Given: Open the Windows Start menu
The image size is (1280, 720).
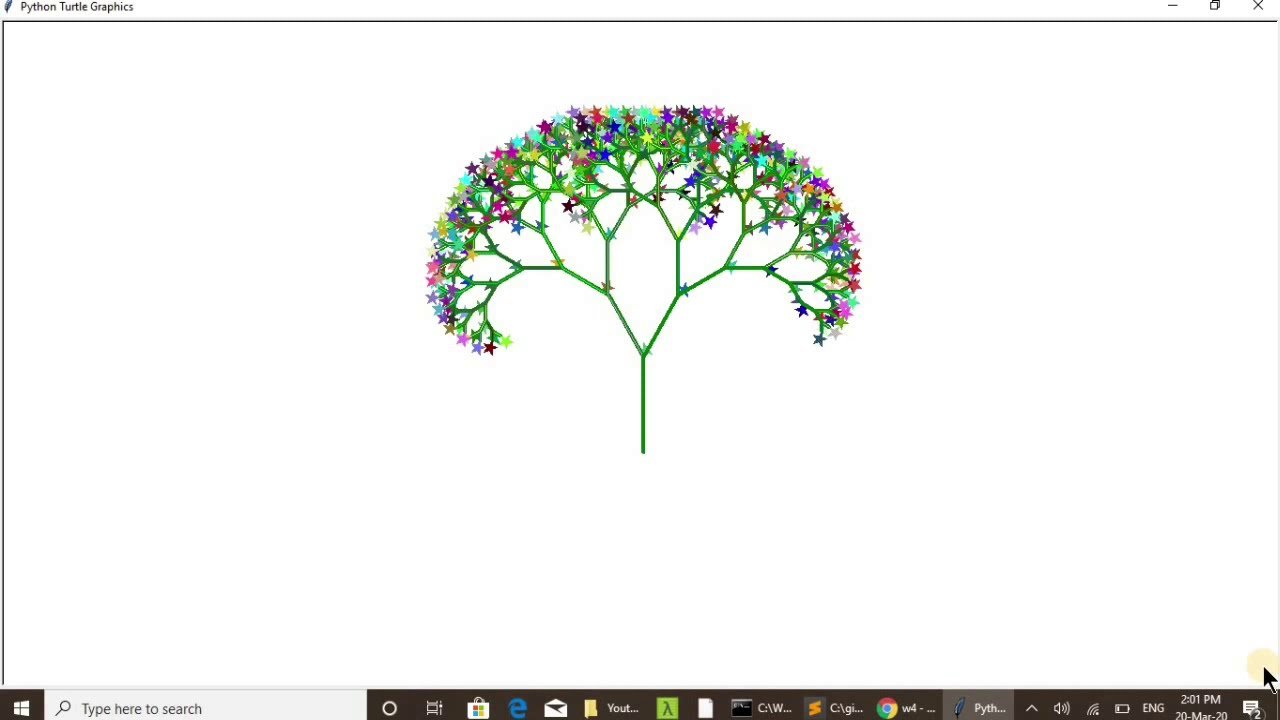Looking at the screenshot, I should 21,708.
